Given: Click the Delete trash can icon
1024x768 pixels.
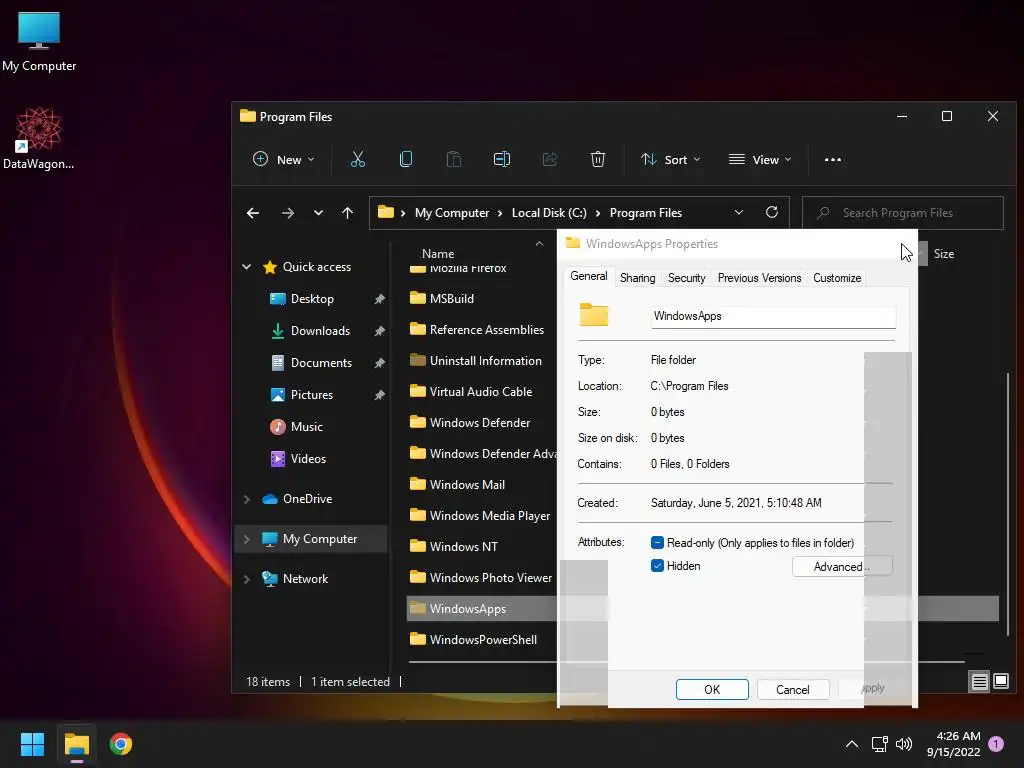Looking at the screenshot, I should tap(598, 159).
